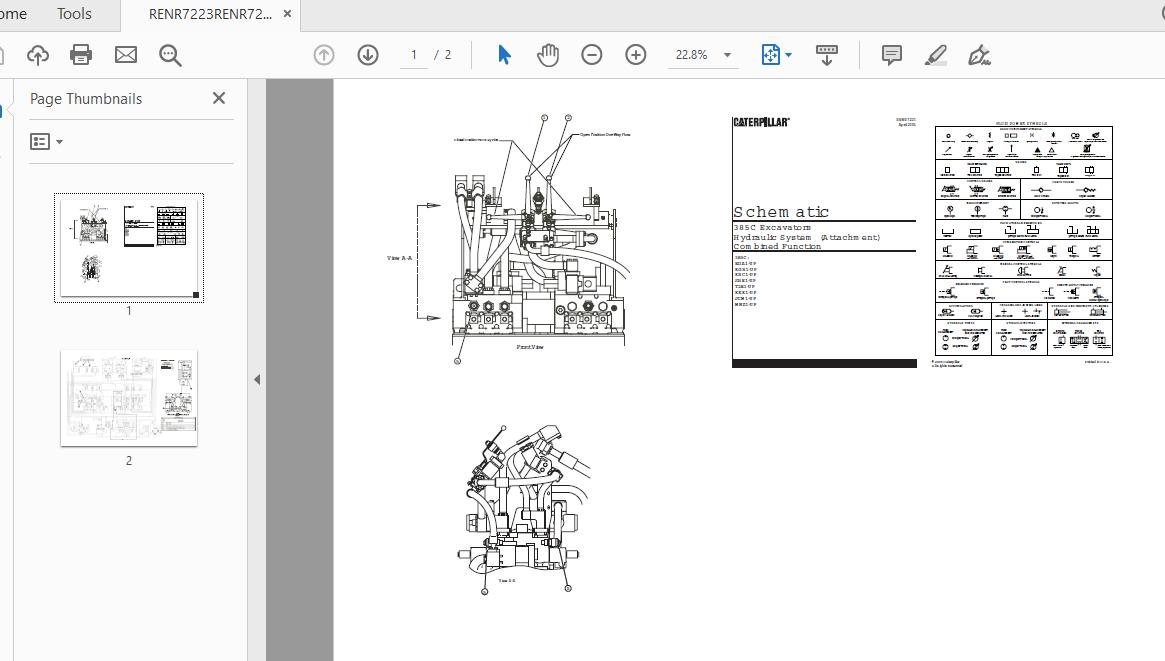The image size is (1165, 661).
Task: Click the total pages '2' indicator
Action: coord(448,55)
